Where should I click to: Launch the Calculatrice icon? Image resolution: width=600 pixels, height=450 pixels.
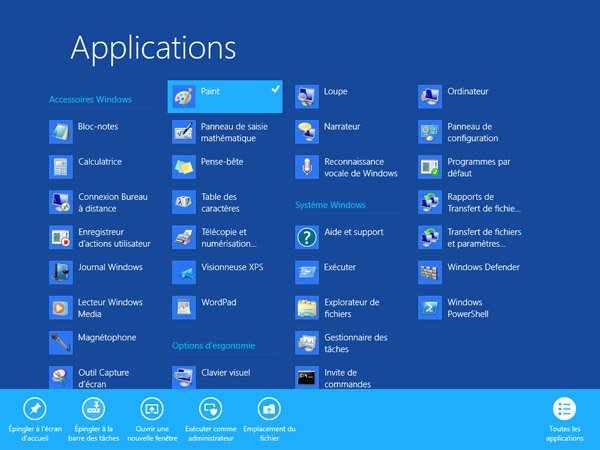pos(61,167)
